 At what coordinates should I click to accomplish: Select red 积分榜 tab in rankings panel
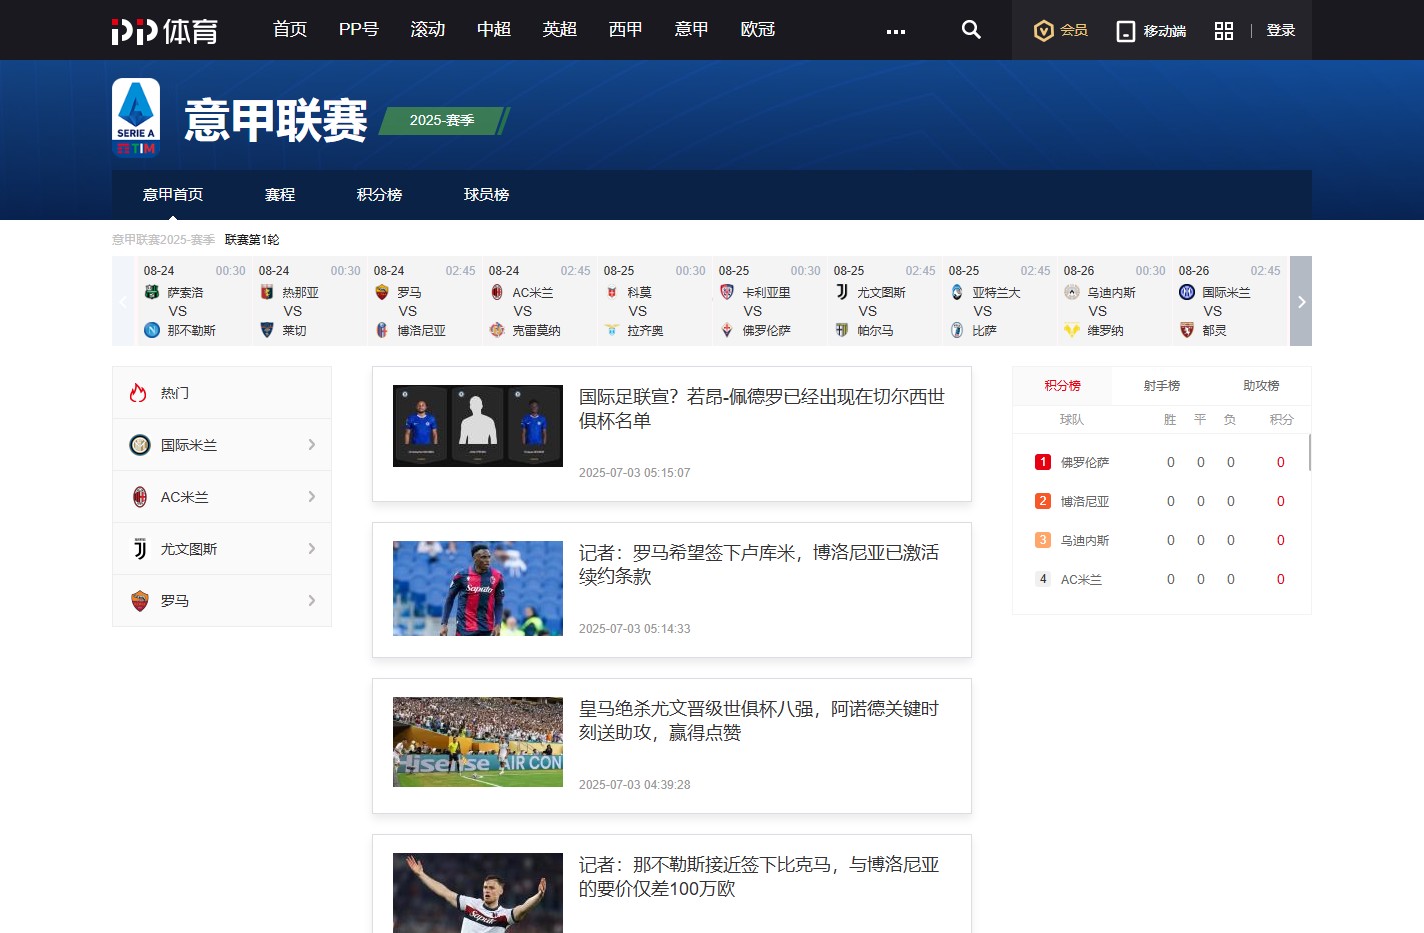tap(1063, 386)
